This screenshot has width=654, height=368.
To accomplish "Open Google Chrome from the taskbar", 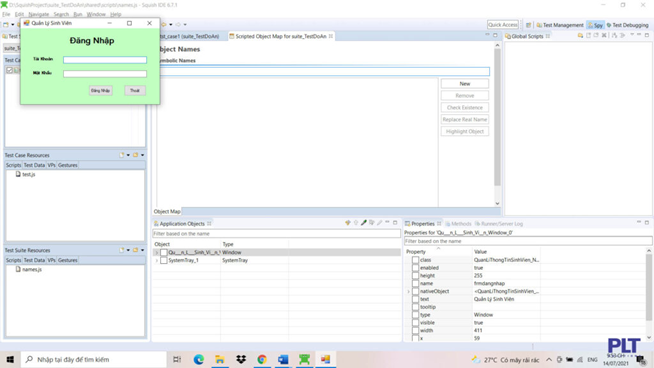I will click(262, 359).
